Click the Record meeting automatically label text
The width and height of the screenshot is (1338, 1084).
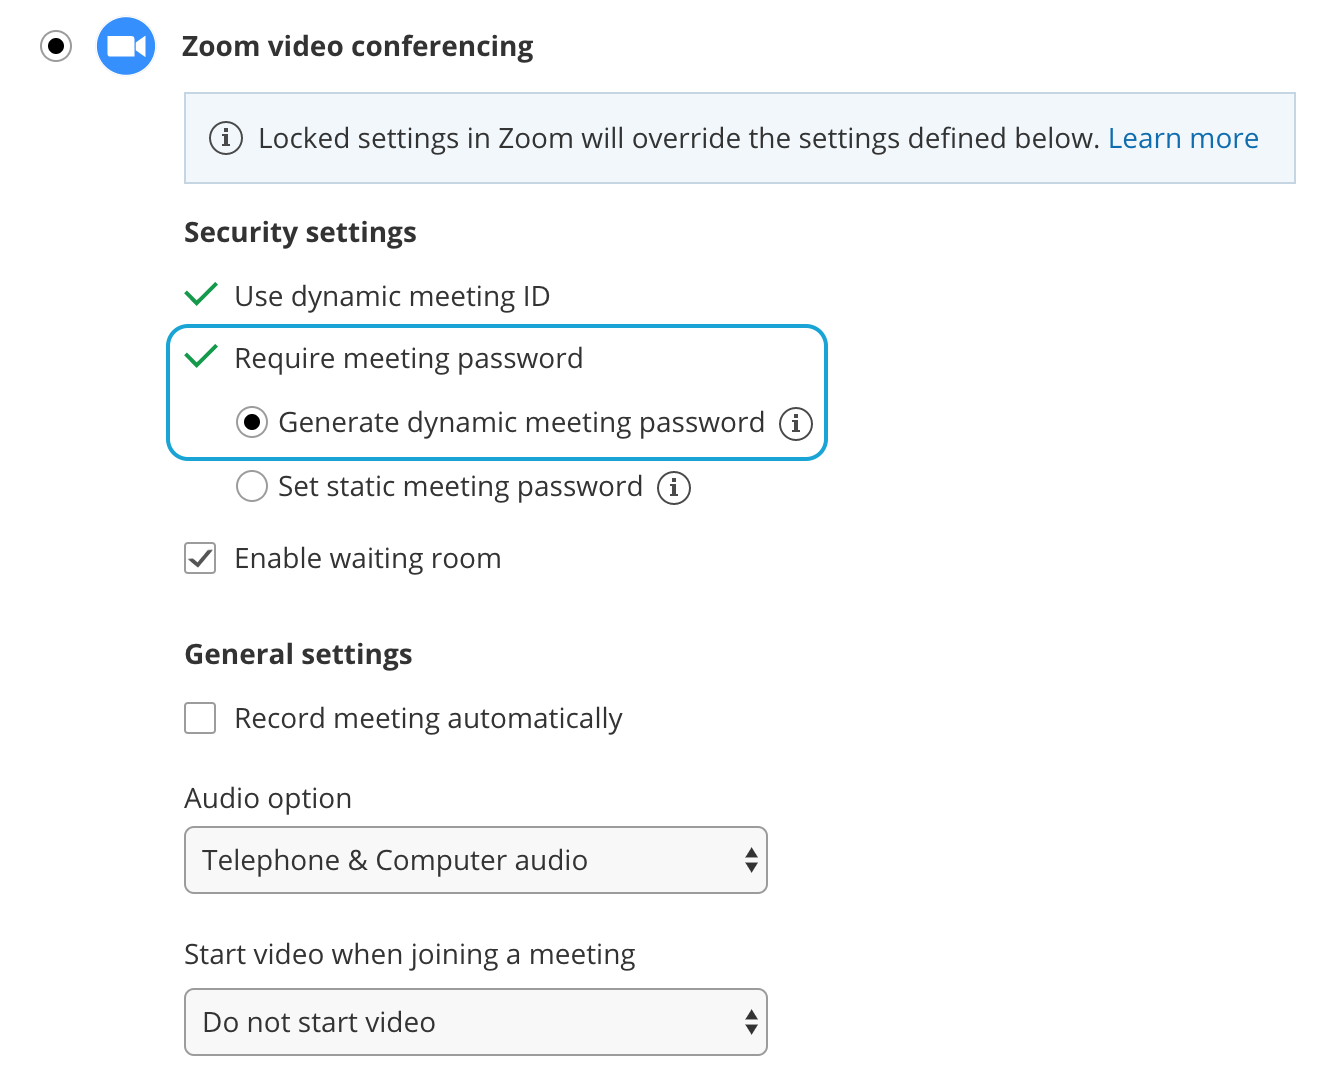click(x=428, y=718)
